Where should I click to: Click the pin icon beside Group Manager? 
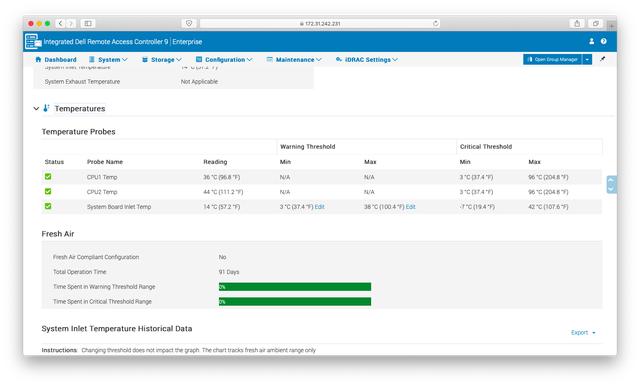point(602,59)
